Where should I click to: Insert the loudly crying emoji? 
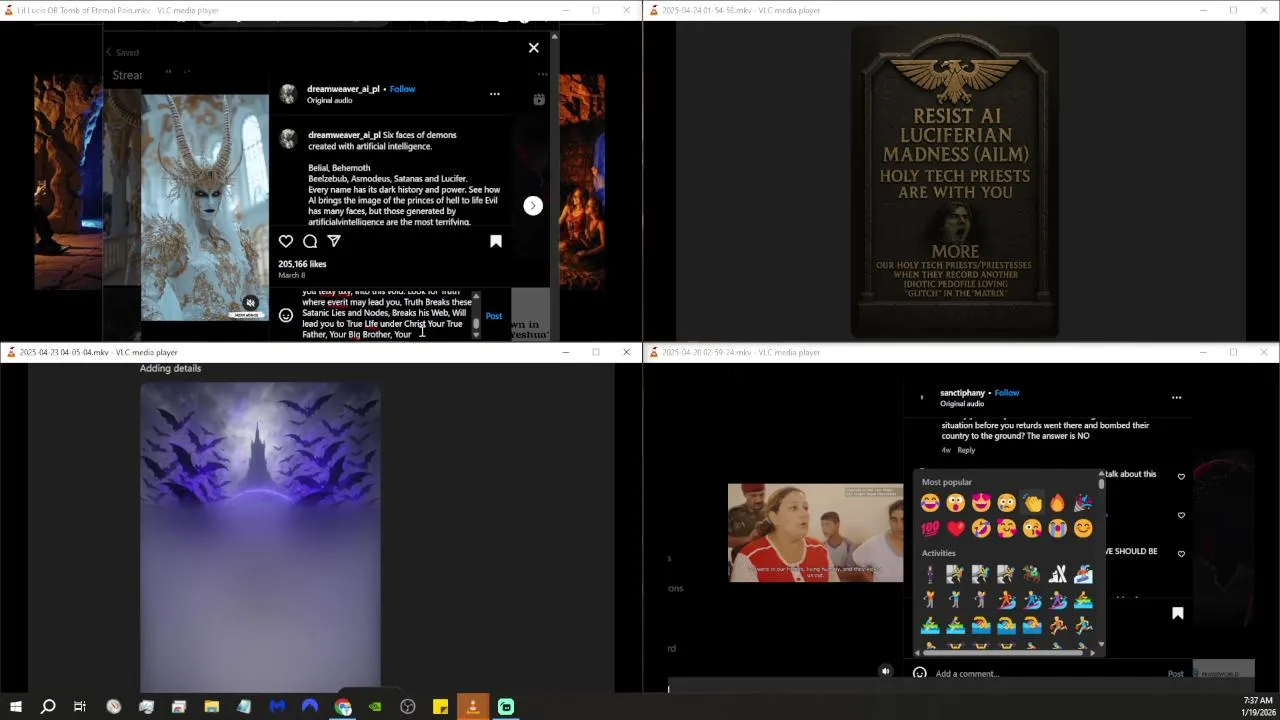pyautogui.click(x=1057, y=528)
